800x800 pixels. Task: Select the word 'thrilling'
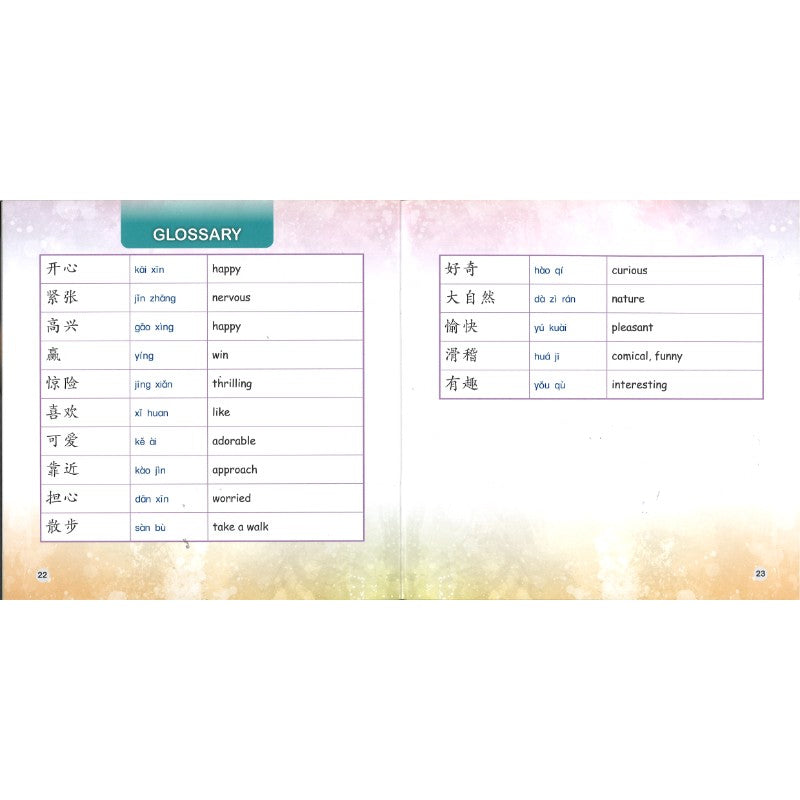[232, 384]
